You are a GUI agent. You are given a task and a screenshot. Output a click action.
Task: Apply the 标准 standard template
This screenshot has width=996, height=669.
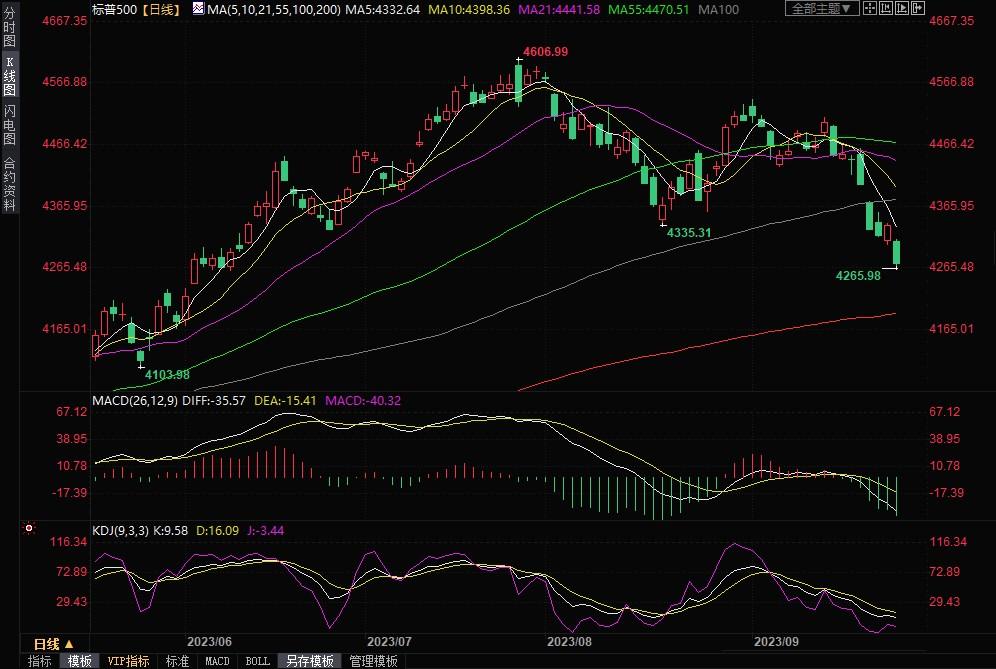tap(177, 661)
